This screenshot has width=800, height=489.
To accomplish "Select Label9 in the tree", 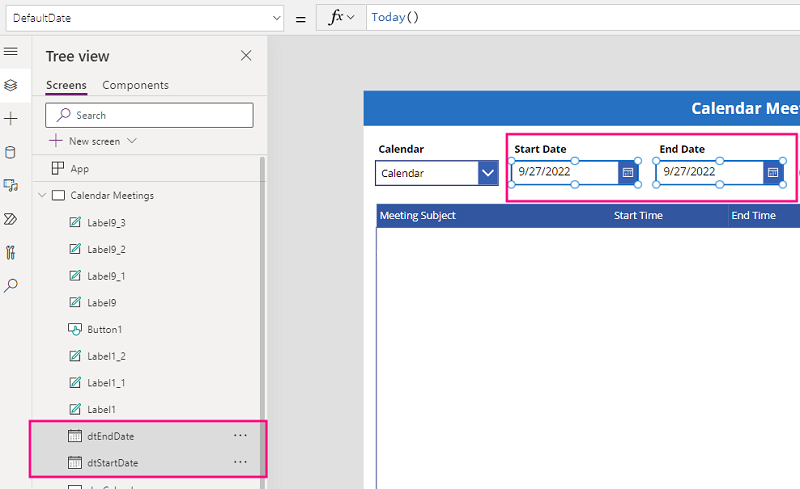I will (x=102, y=303).
